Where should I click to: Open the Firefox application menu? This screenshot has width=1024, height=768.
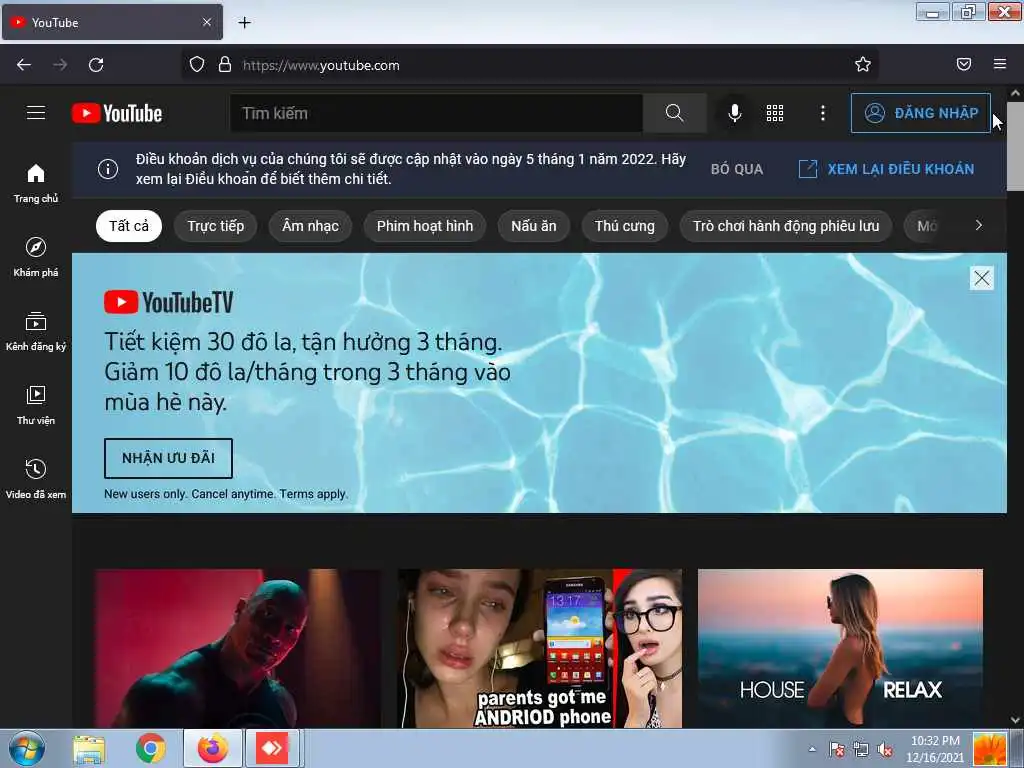(1000, 65)
